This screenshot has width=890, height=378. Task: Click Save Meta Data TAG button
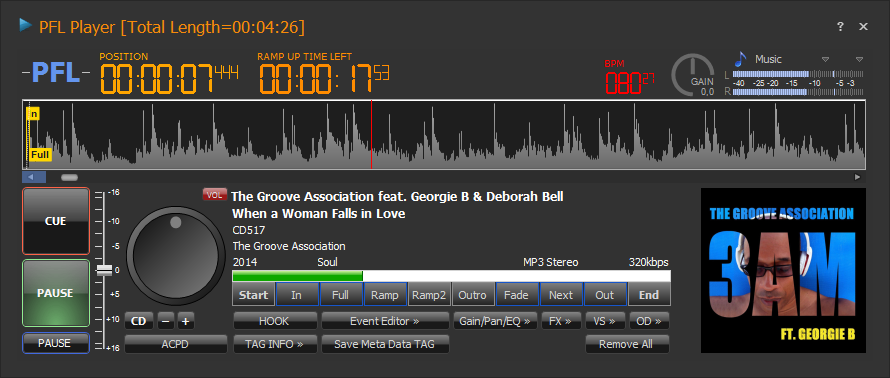[x=385, y=344]
